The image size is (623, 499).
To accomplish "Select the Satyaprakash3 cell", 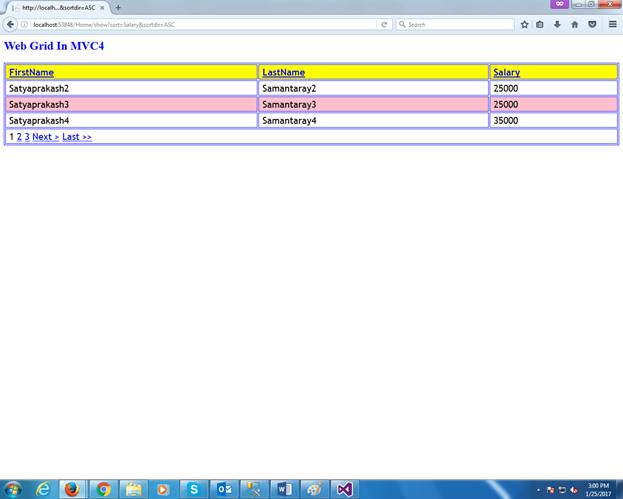I will point(132,104).
